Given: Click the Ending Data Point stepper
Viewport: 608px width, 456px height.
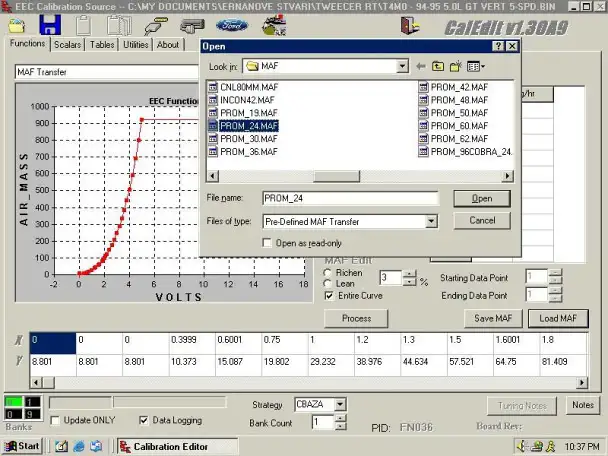Looking at the screenshot, I should tap(555, 295).
